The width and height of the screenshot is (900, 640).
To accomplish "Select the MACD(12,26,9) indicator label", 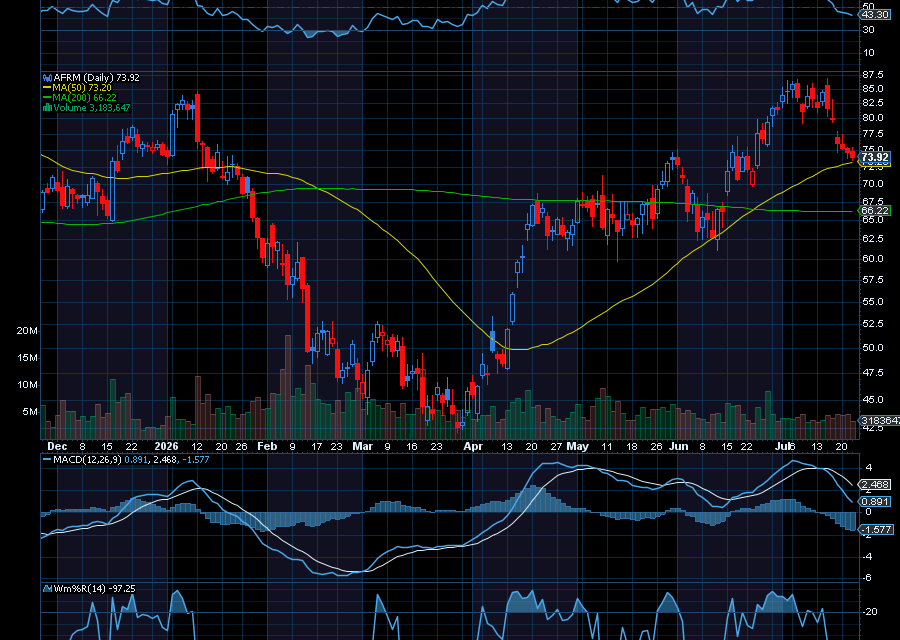I will 87,460.
